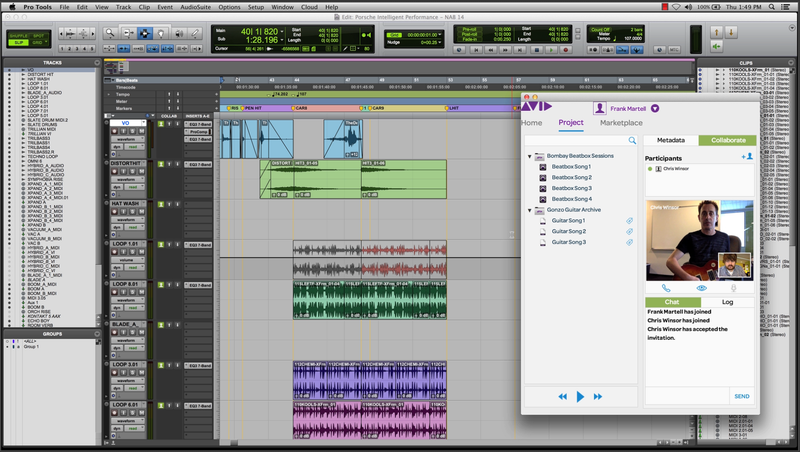This screenshot has width=800, height=452.
Task: Select the Zoomer tool in the toolbar
Action: tap(110, 34)
